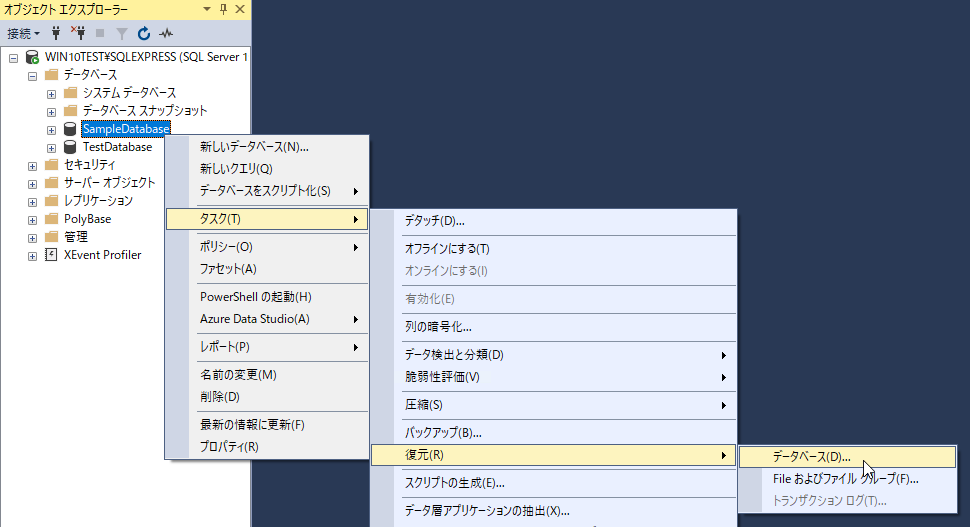Open the 復元(R) submenu
The image size is (970, 527).
[x=554, y=455]
